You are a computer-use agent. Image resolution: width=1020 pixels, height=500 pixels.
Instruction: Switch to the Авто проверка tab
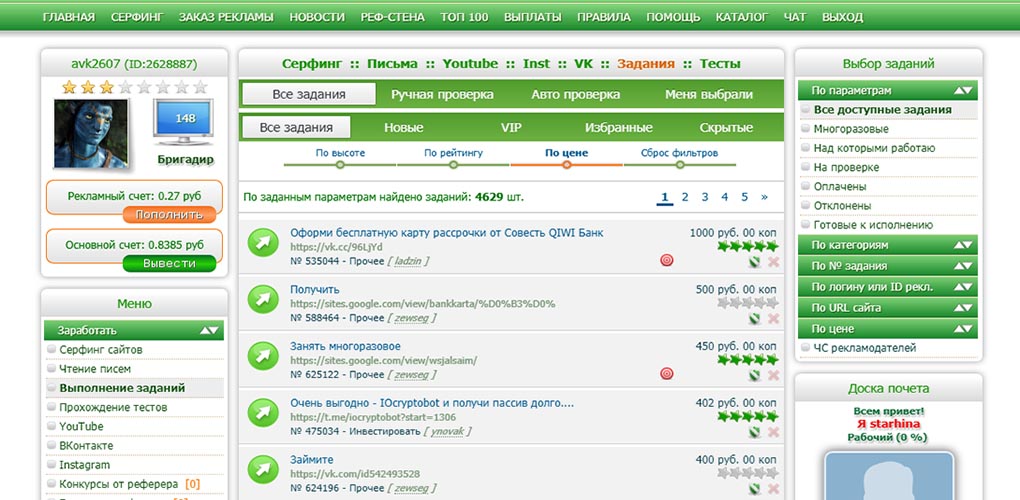point(575,94)
